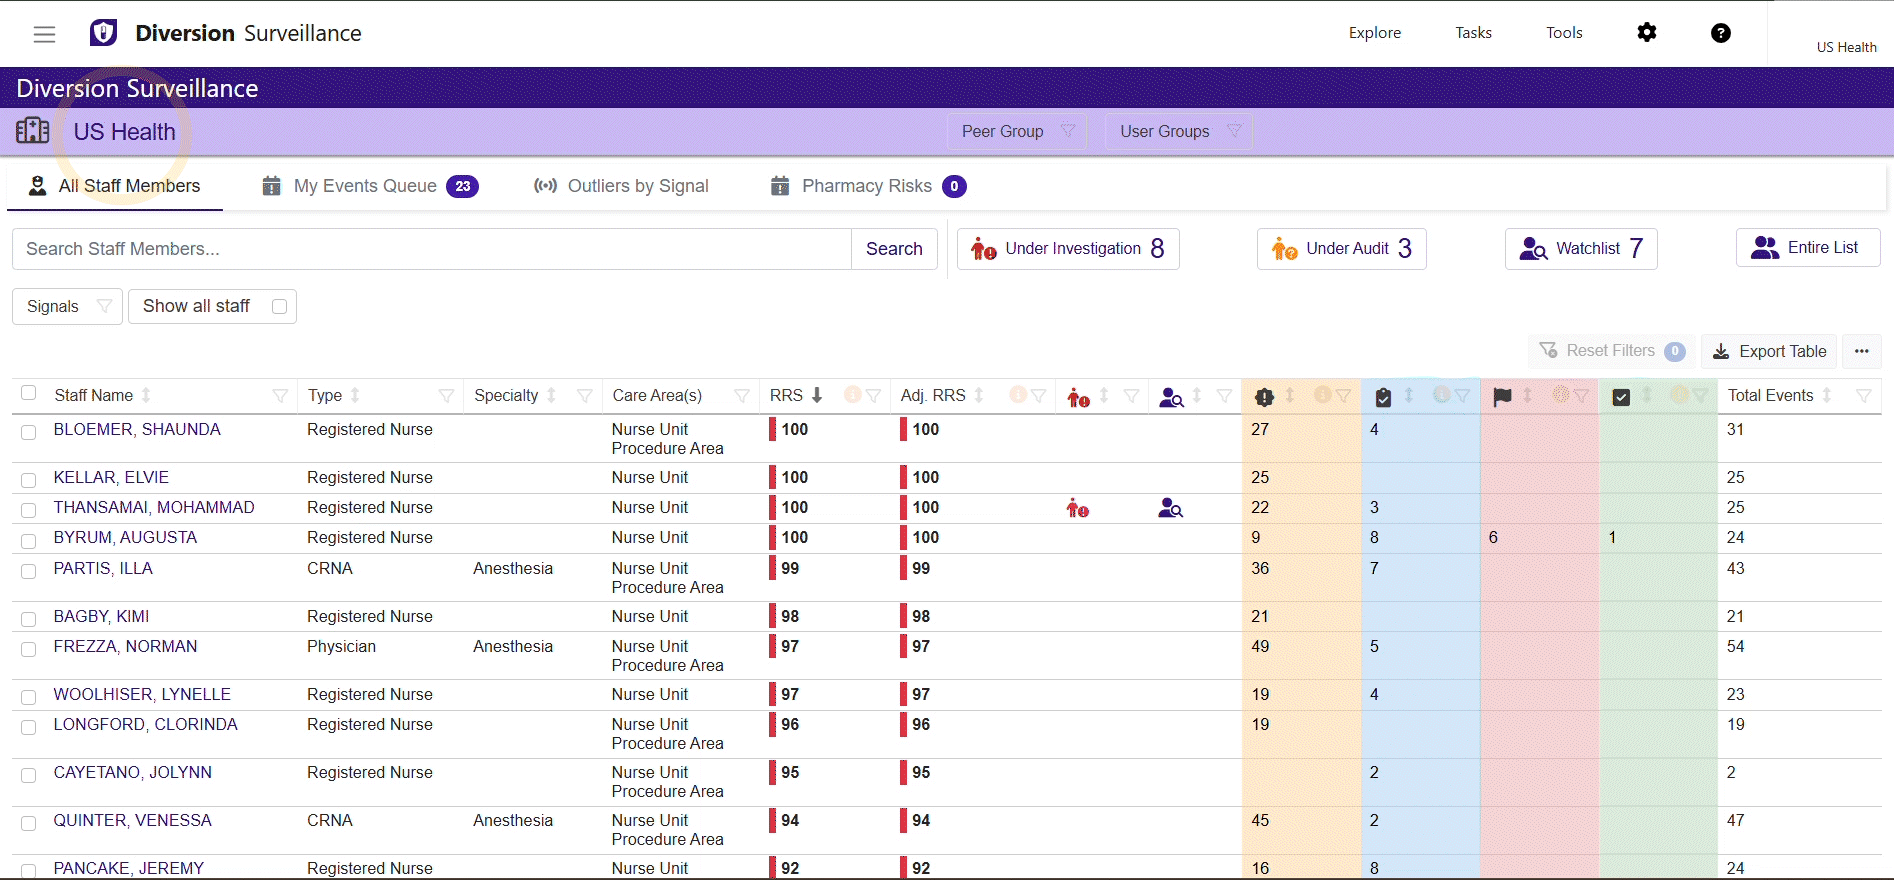Click the flag column header icon
Viewport: 1894px width, 880px height.
click(x=1502, y=397)
